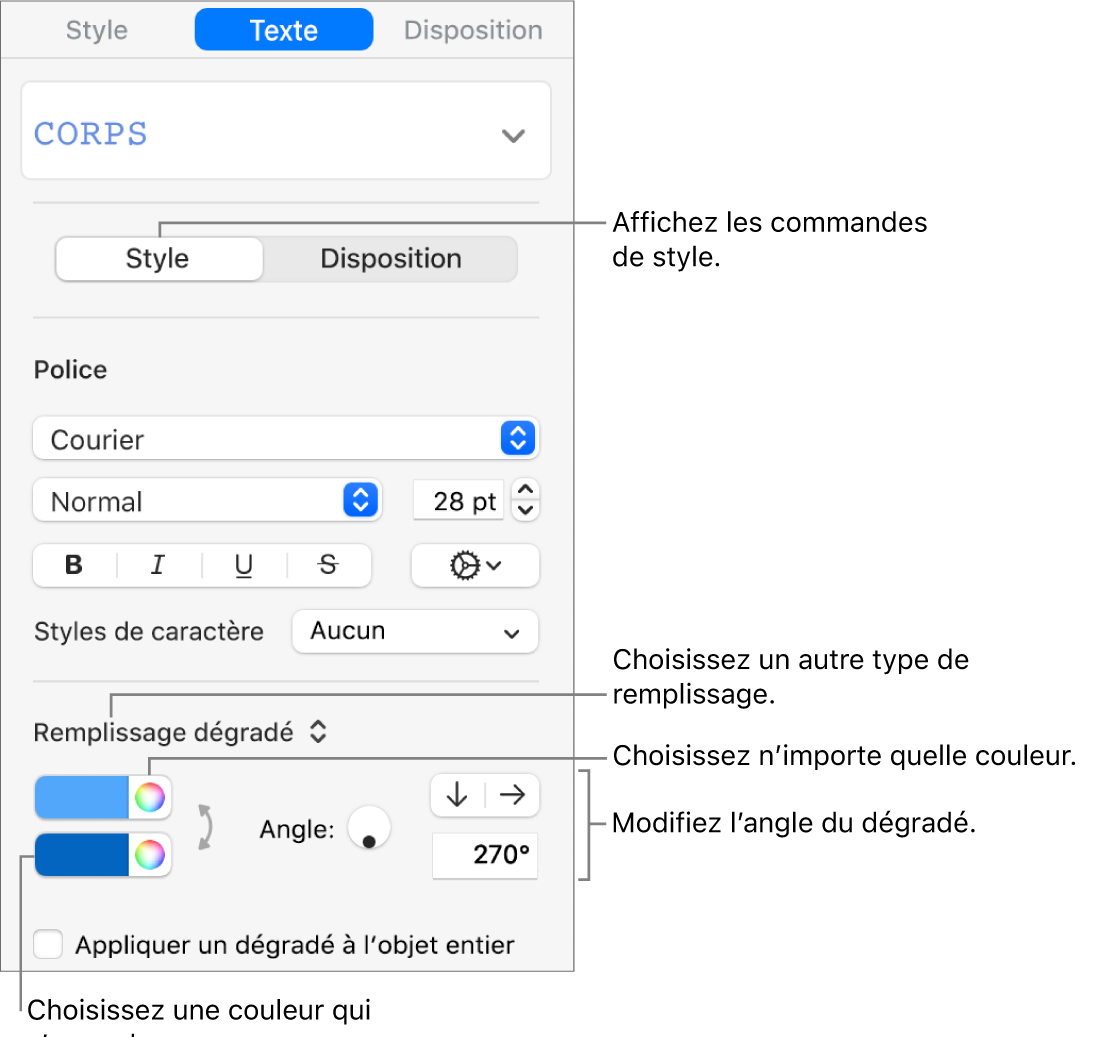Open Styles de caractère Aucun dropdown
This screenshot has height=1037, width=1093.
coord(415,632)
